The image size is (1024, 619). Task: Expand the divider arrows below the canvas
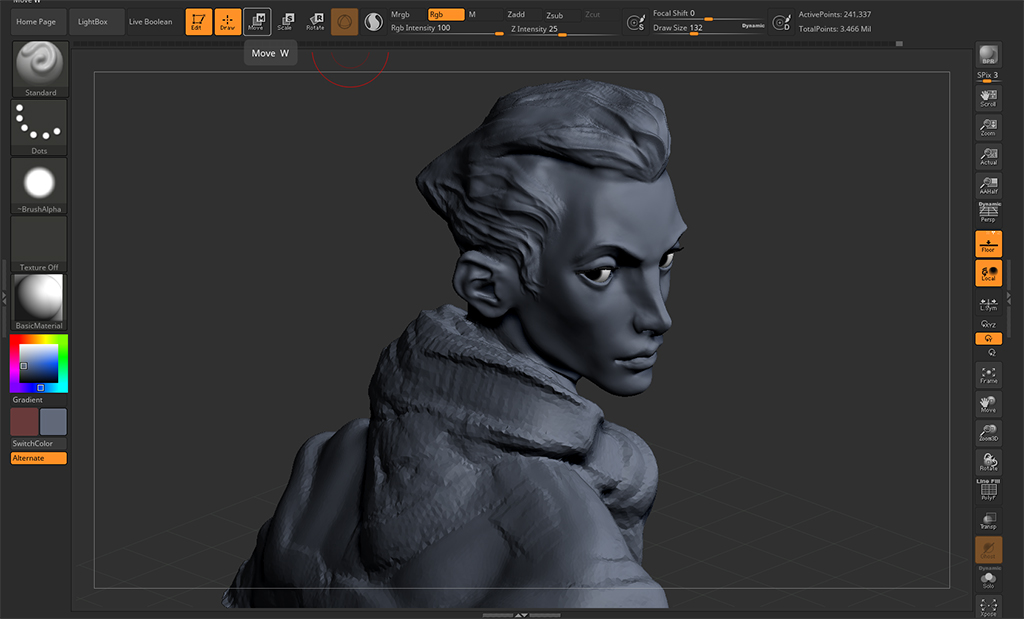pyautogui.click(x=521, y=615)
